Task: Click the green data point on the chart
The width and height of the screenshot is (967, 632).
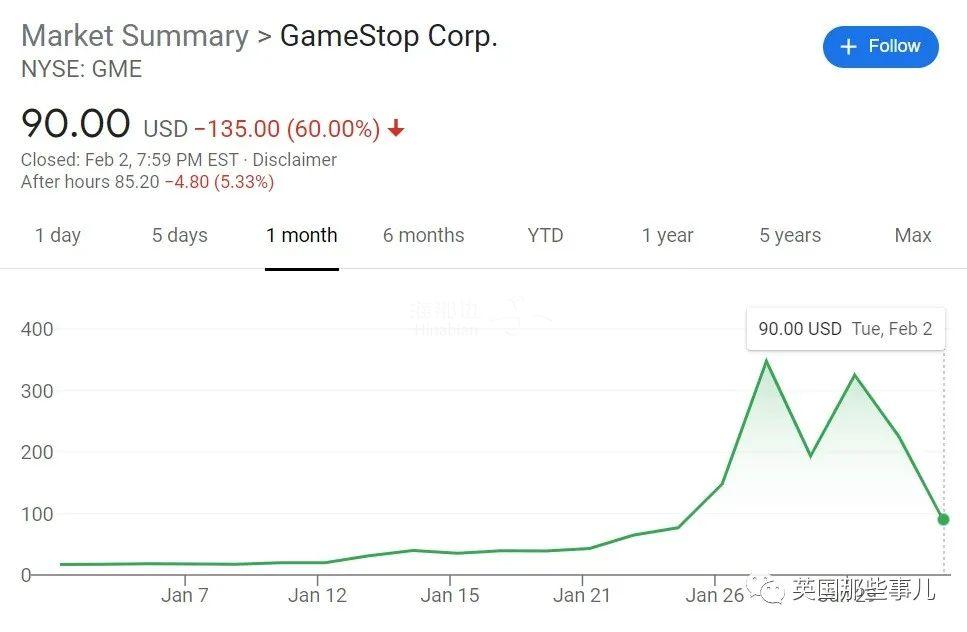Action: point(943,519)
